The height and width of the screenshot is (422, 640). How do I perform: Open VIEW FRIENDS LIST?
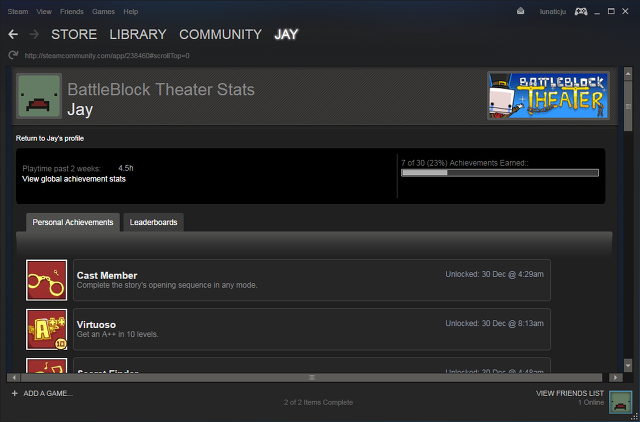pyautogui.click(x=570, y=393)
